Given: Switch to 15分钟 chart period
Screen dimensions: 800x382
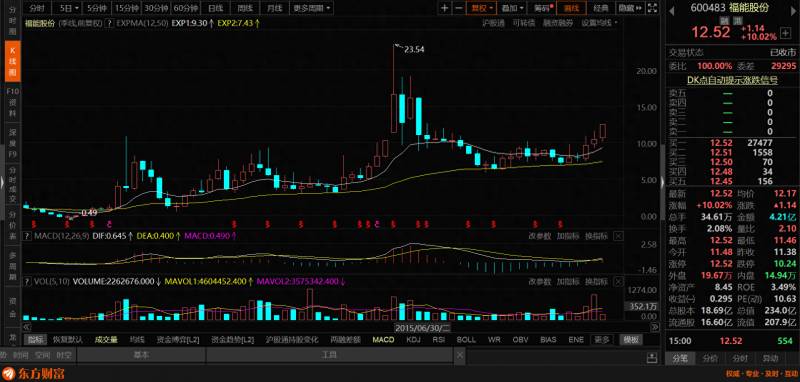Looking at the screenshot, I should 127,8.
